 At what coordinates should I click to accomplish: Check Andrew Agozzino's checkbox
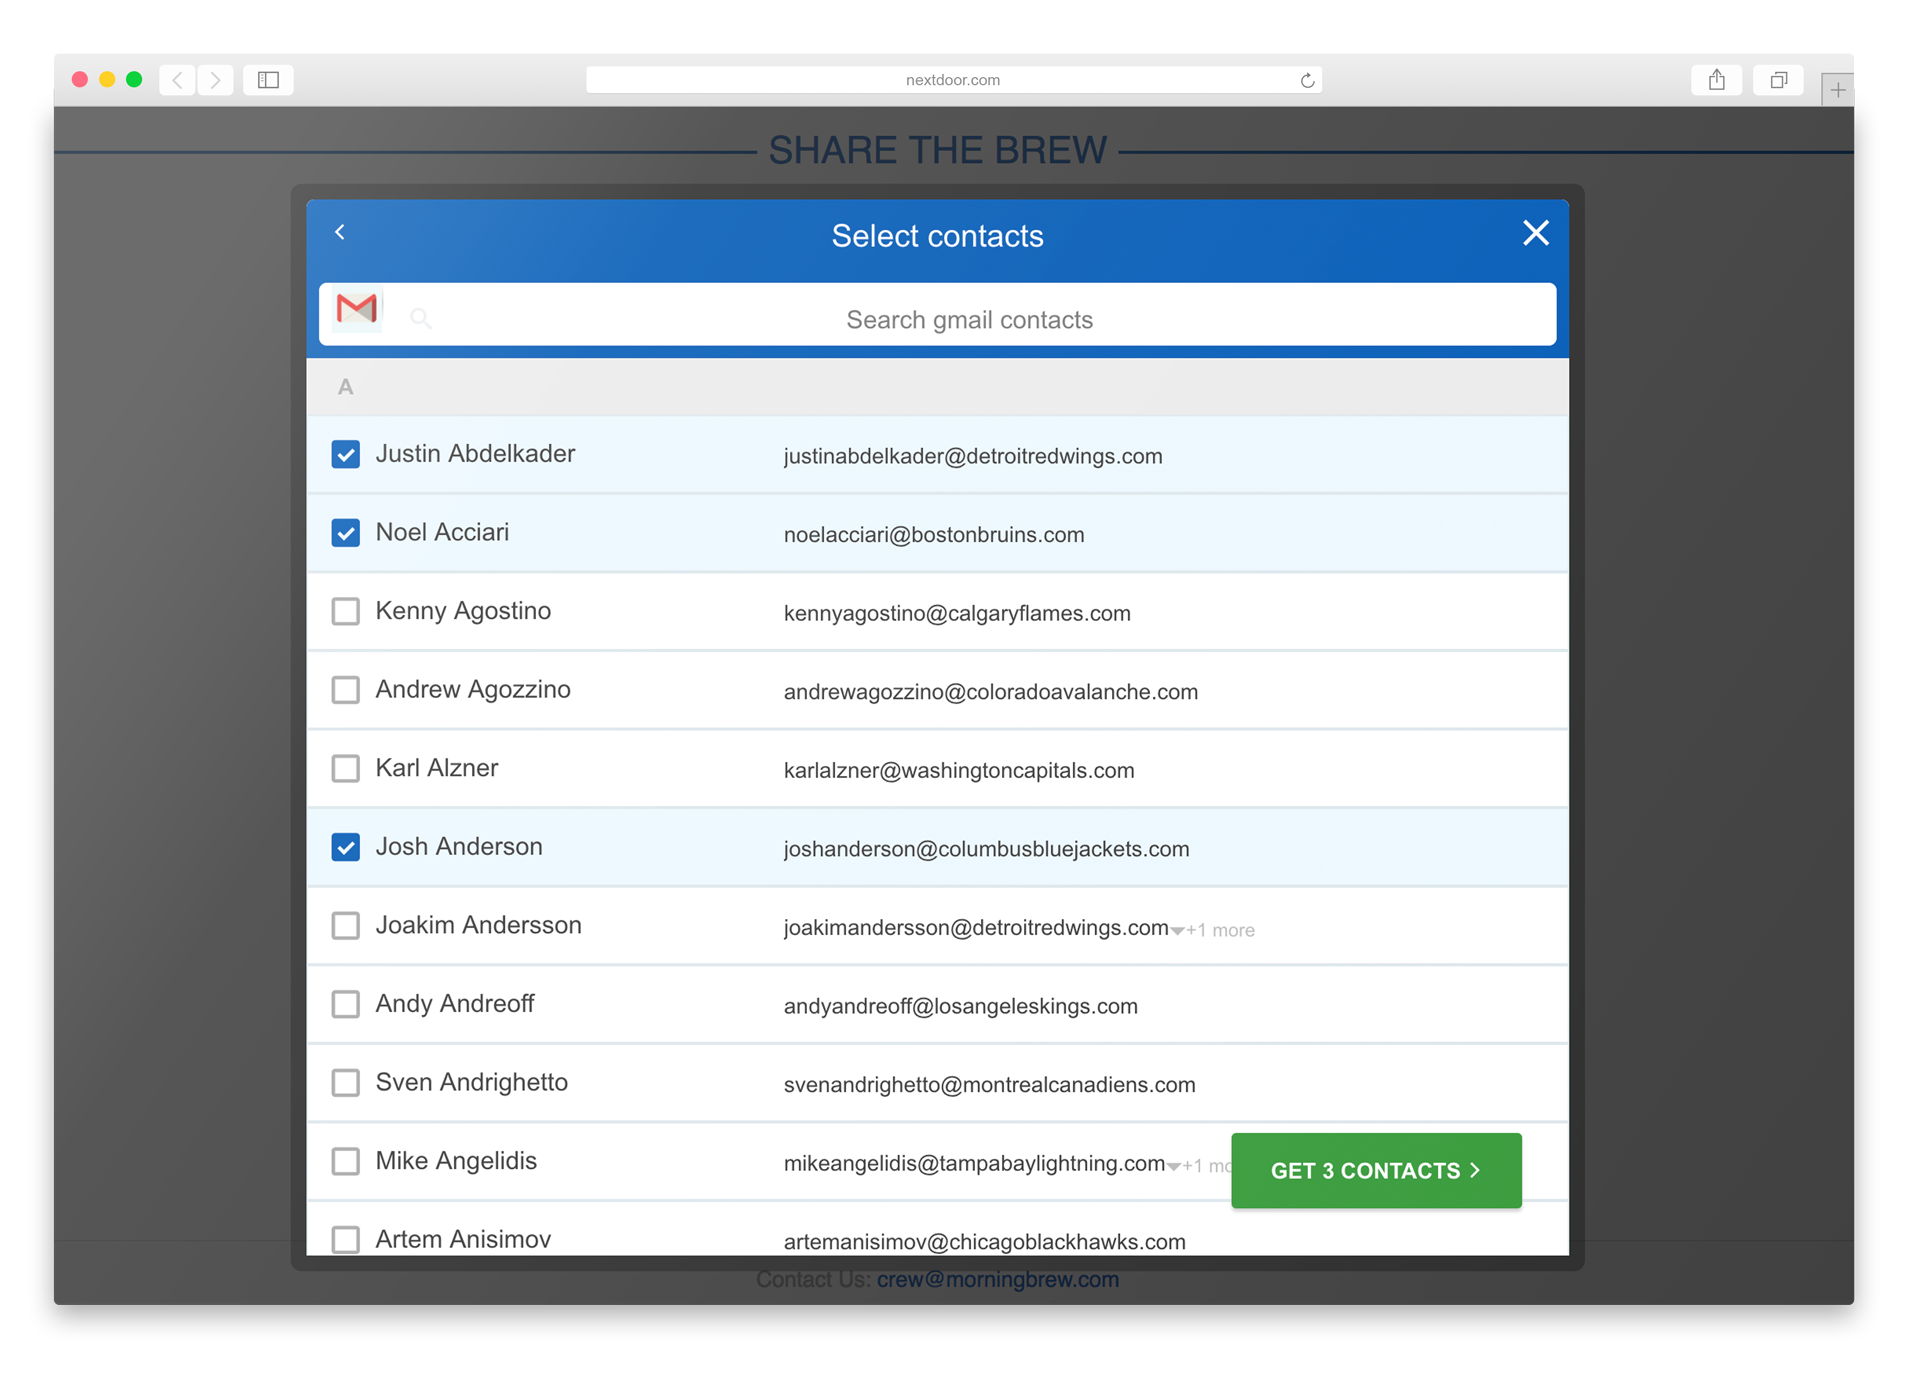(346, 690)
